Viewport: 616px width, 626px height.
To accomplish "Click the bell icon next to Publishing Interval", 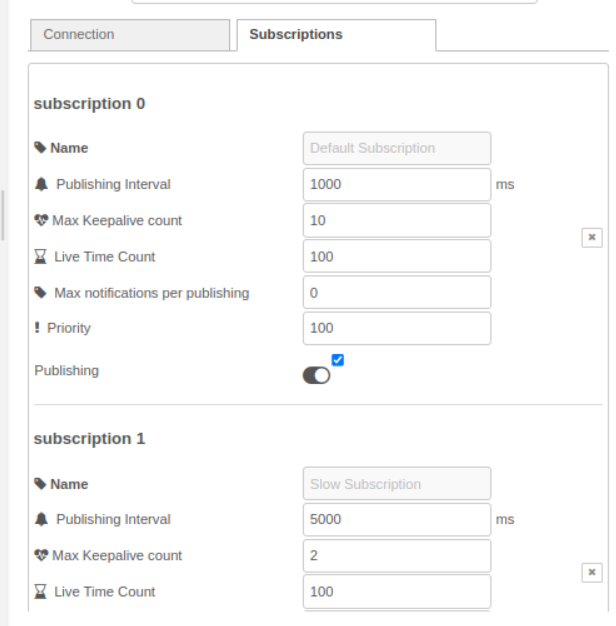I will 40,184.
